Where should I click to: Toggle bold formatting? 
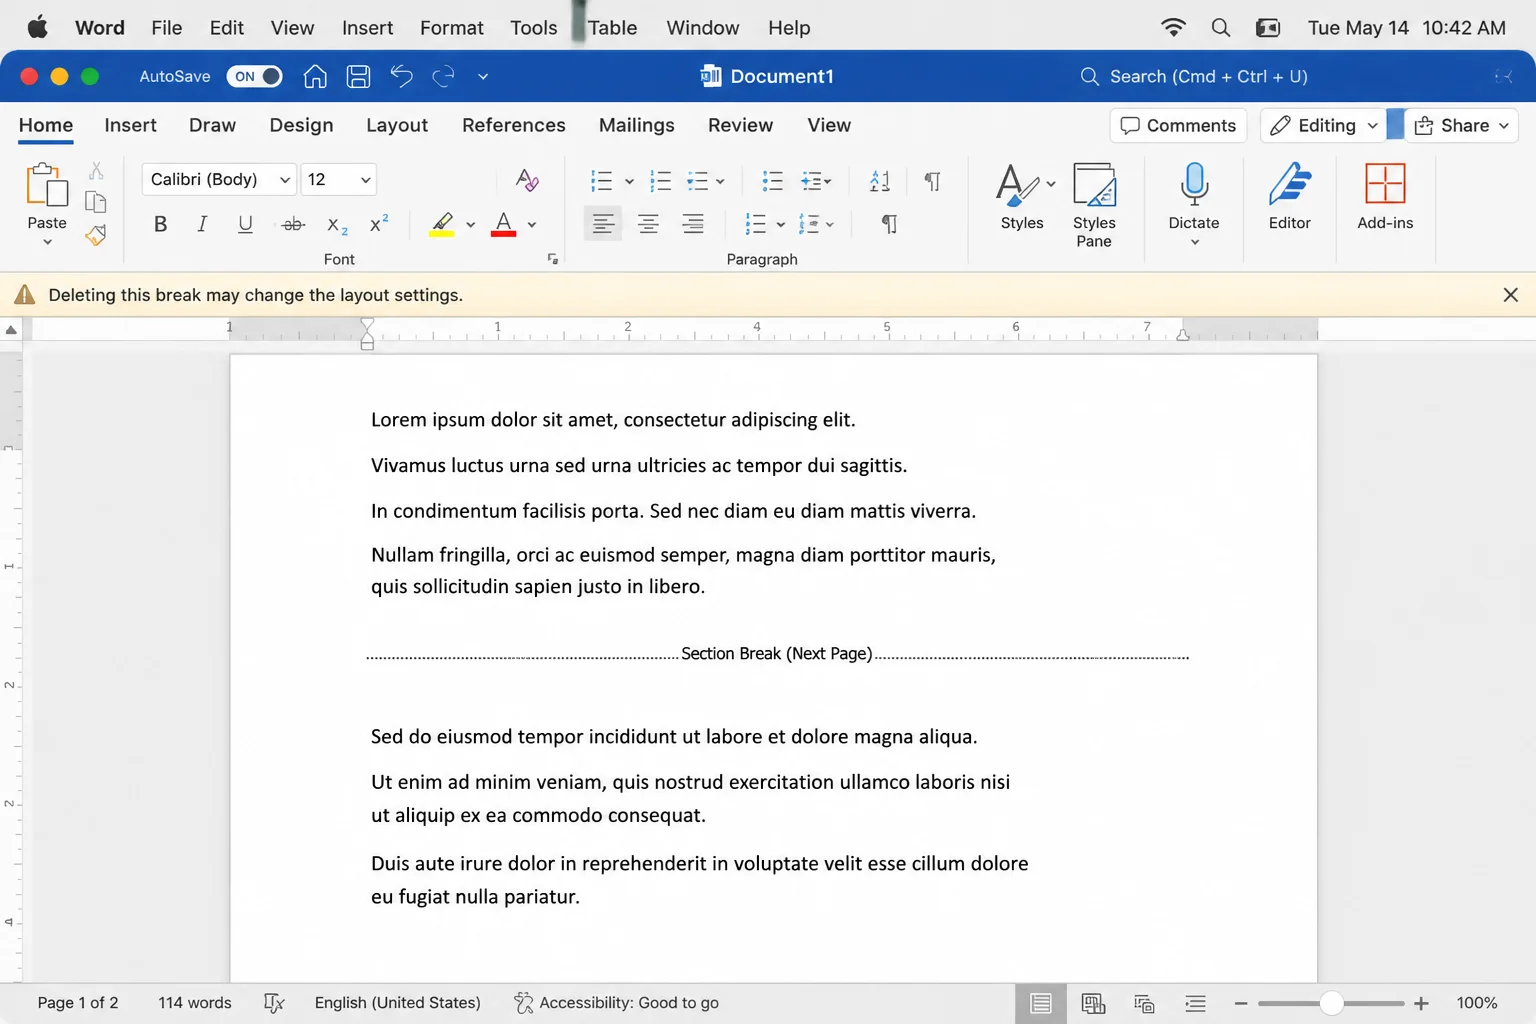click(160, 224)
